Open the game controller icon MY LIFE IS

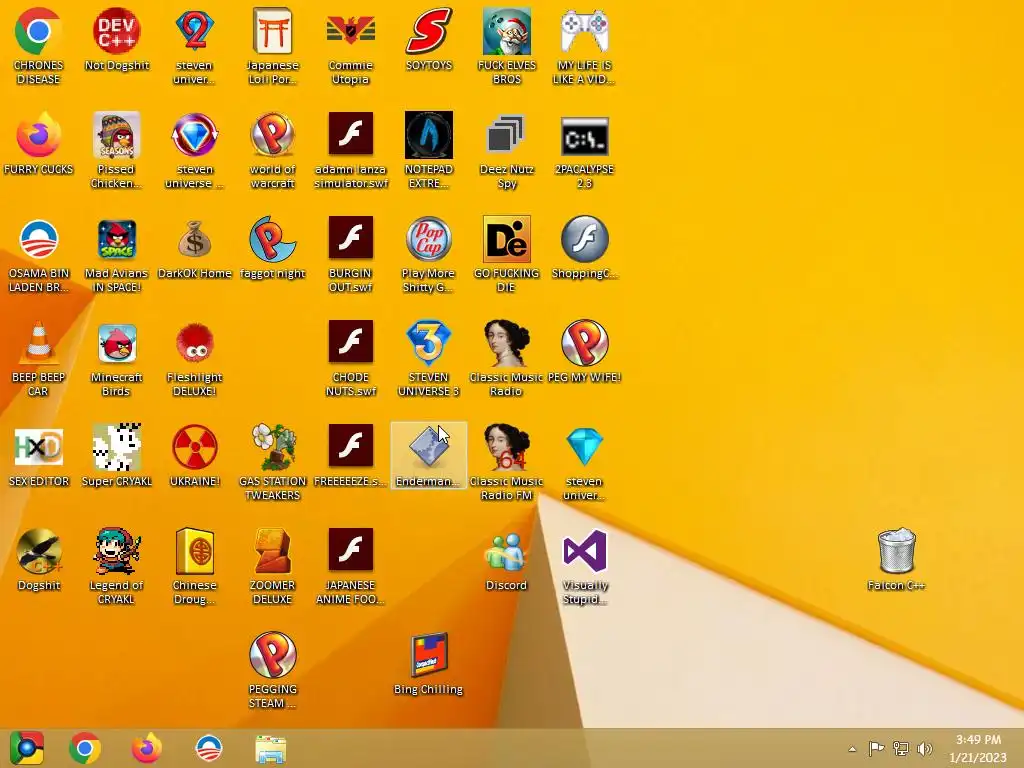click(x=584, y=31)
